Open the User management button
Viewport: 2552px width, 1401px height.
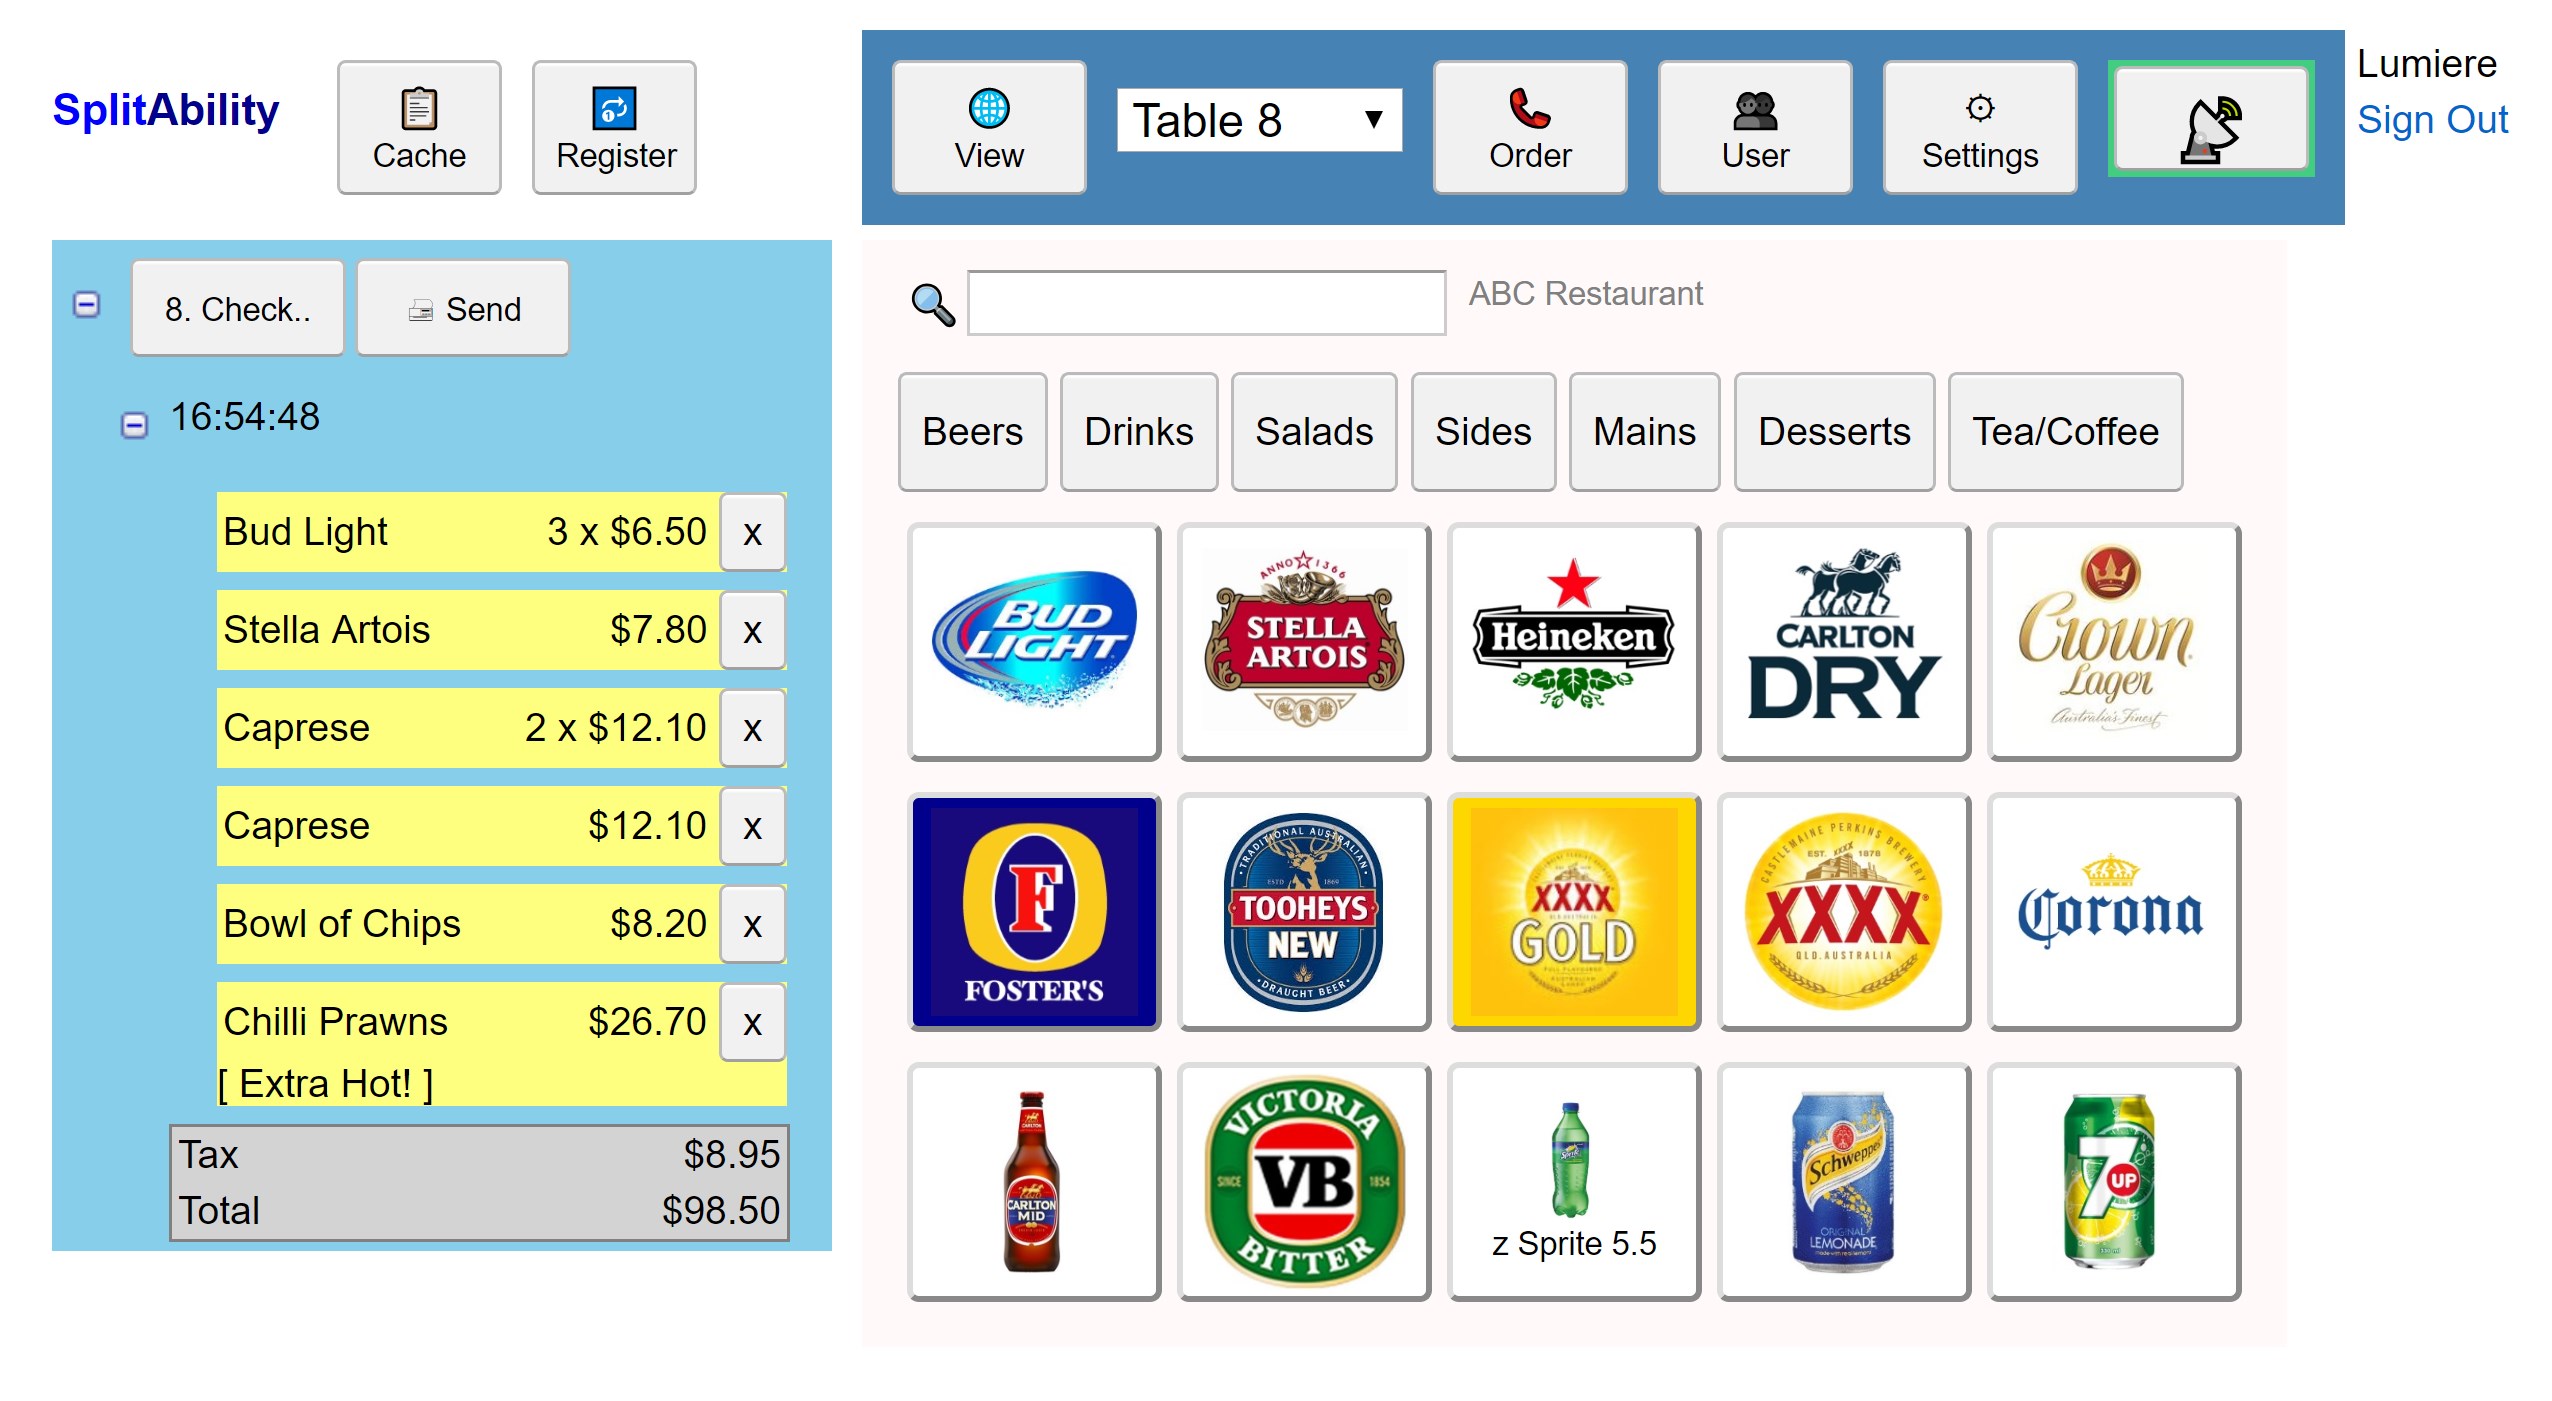point(1754,129)
